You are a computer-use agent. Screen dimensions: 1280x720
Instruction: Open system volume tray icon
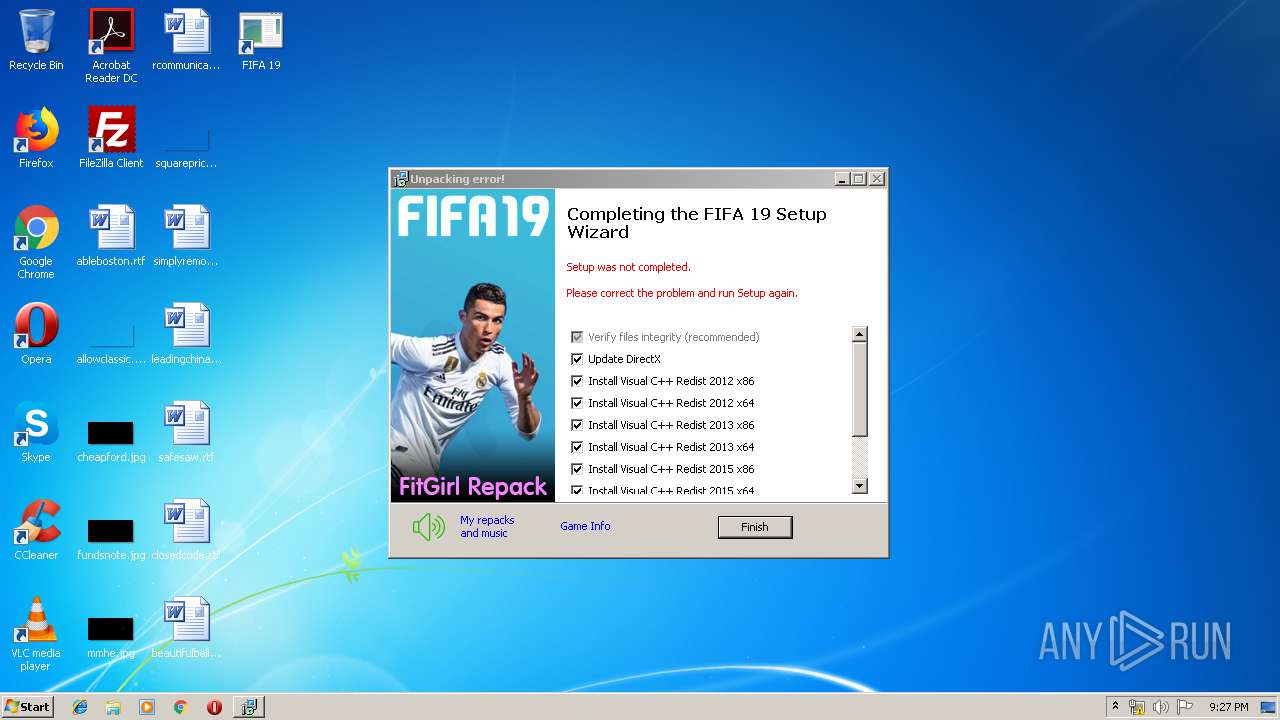click(1161, 707)
